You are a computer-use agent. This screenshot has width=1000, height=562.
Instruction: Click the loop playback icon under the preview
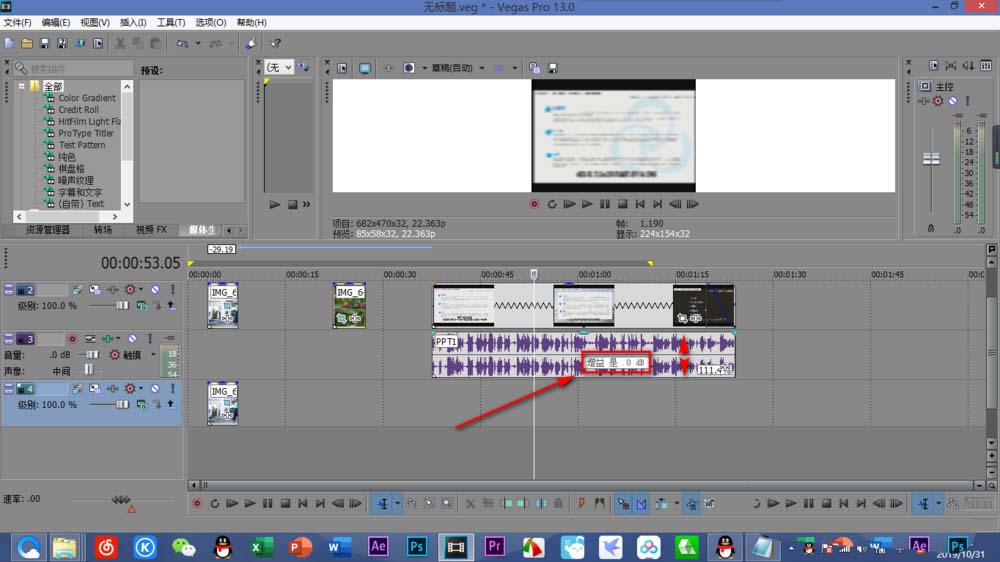coord(552,204)
